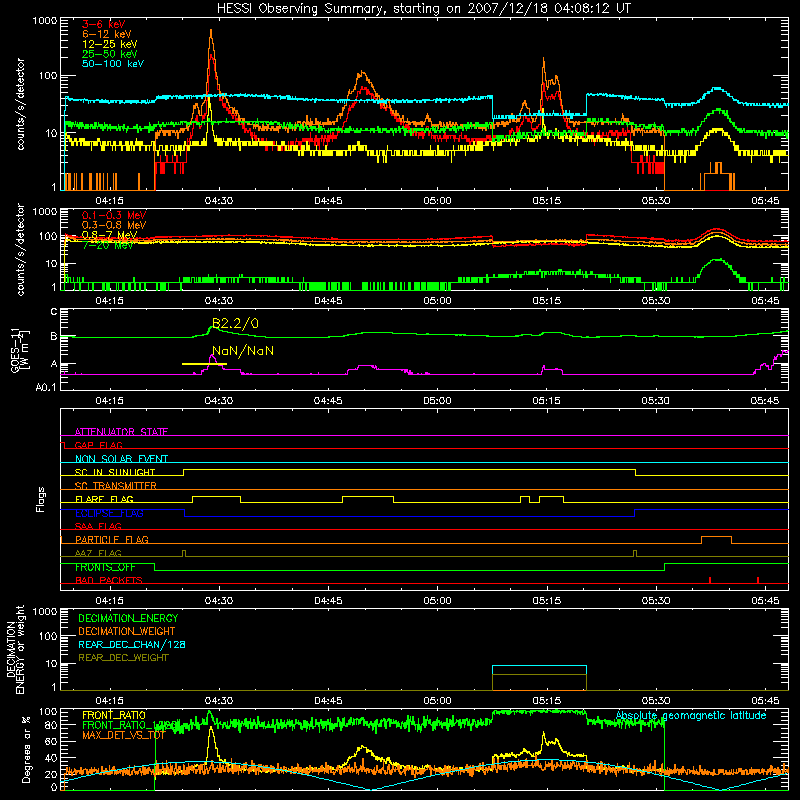Click the DECIMATION ENERGY or weight axis title
The image size is (800, 800).
[x=15, y=649]
